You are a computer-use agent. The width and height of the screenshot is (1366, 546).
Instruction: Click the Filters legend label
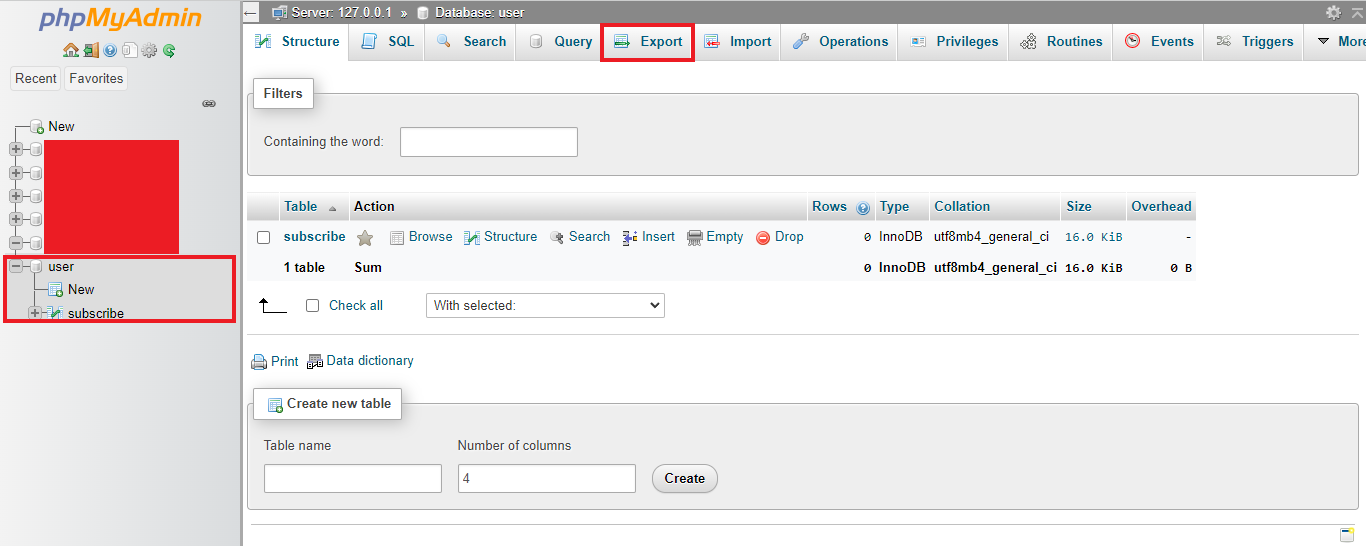[x=283, y=93]
